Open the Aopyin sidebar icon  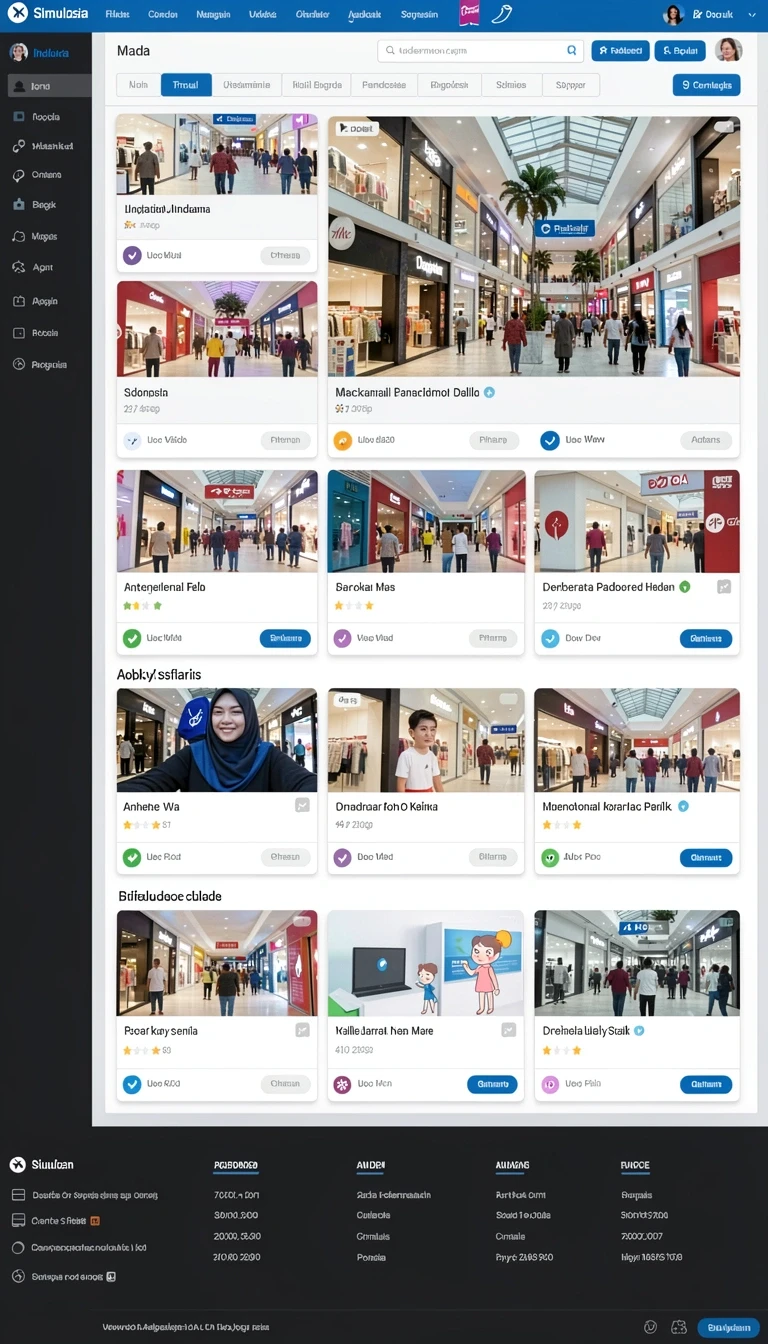19,301
